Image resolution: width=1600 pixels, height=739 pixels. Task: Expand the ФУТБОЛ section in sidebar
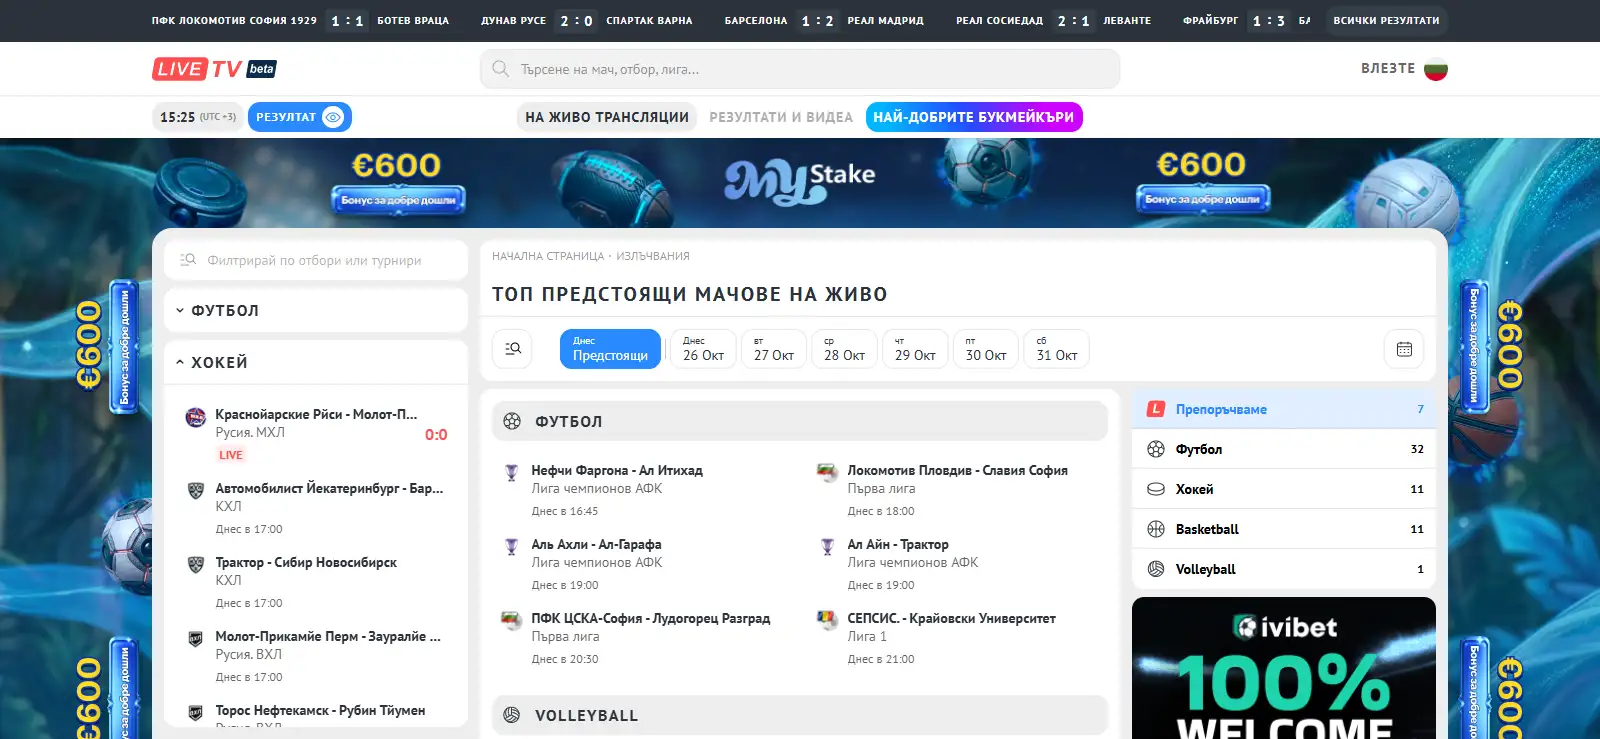(x=315, y=311)
